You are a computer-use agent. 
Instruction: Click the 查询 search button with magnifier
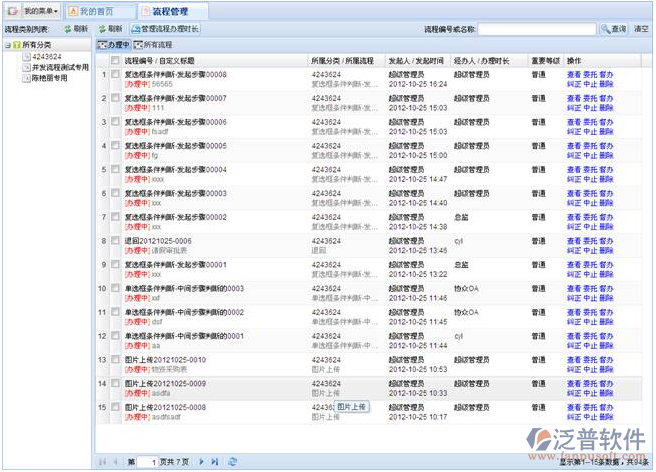(x=613, y=30)
